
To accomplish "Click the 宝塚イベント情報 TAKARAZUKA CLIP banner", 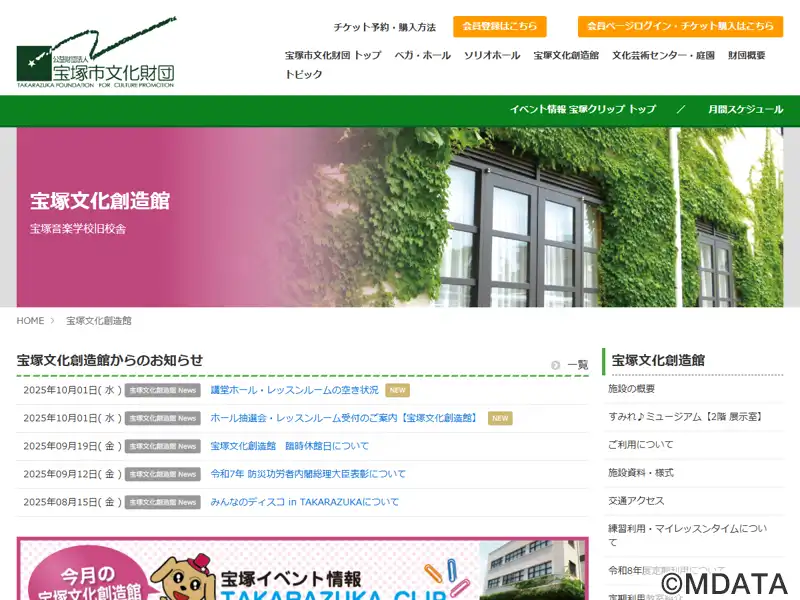I will pyautogui.click(x=303, y=568).
